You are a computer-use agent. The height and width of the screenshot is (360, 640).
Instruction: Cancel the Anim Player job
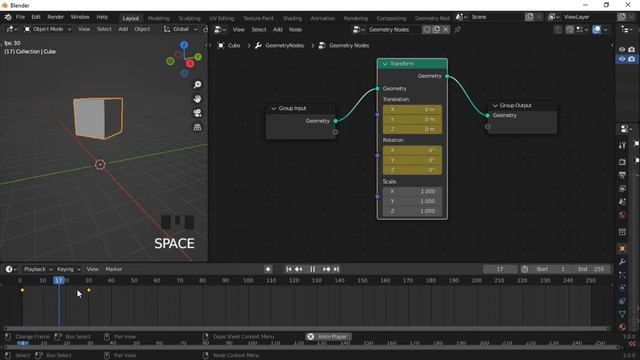(311, 337)
